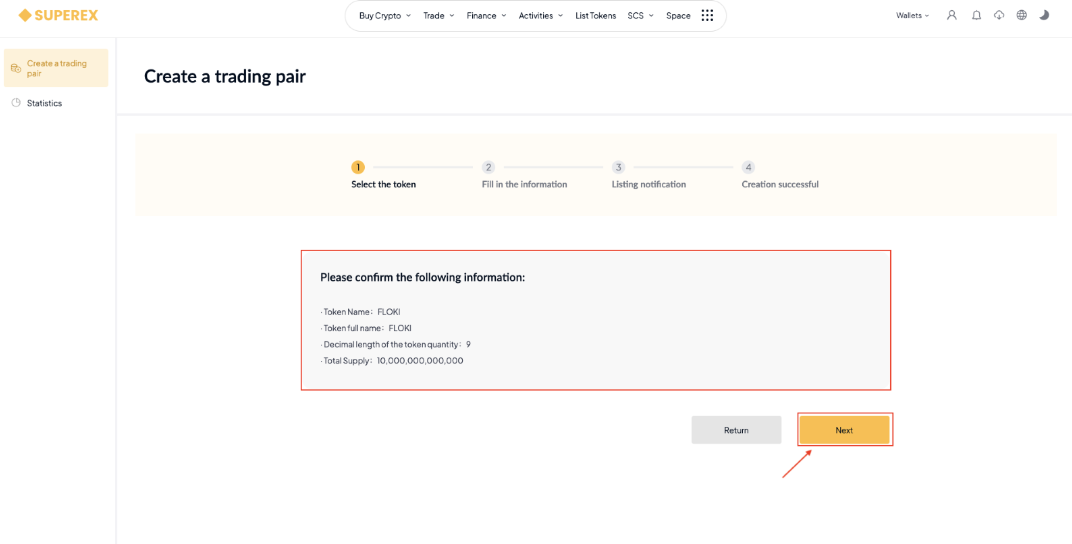Expand the Buy Crypto dropdown
The image size is (1072, 544).
[385, 16]
